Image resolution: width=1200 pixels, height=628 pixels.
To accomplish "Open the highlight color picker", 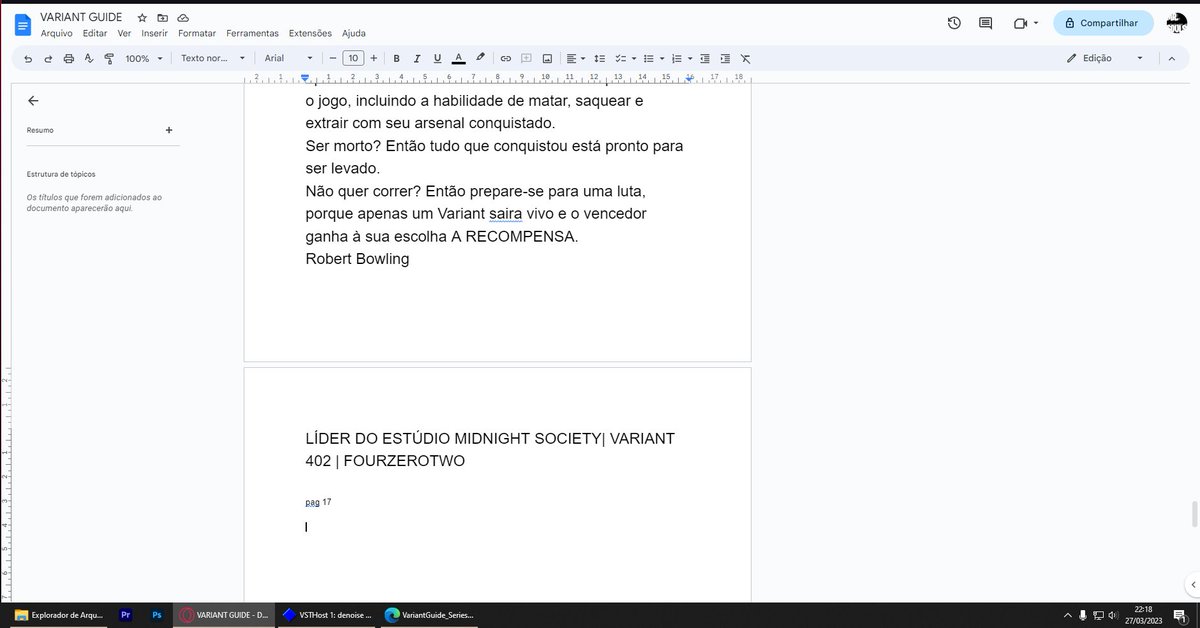I will (480, 58).
